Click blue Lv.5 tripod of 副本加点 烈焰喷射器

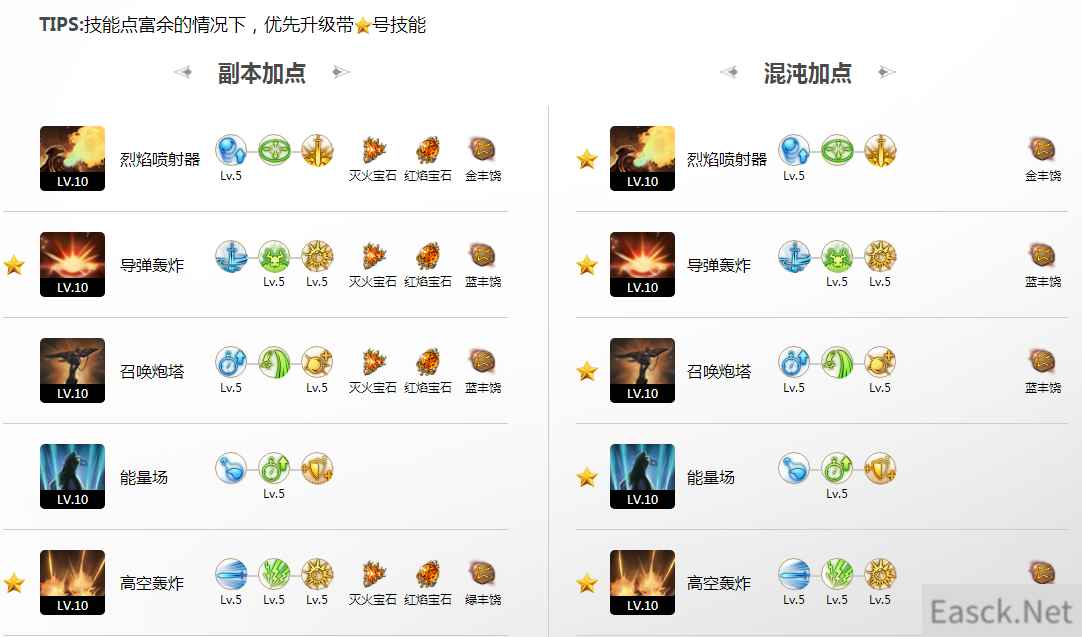point(231,150)
